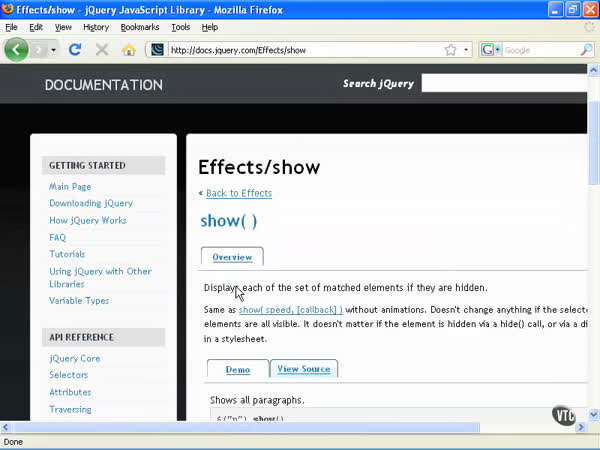This screenshot has width=600, height=450.
Task: Open the Bookmarks menu
Action: tap(140, 27)
